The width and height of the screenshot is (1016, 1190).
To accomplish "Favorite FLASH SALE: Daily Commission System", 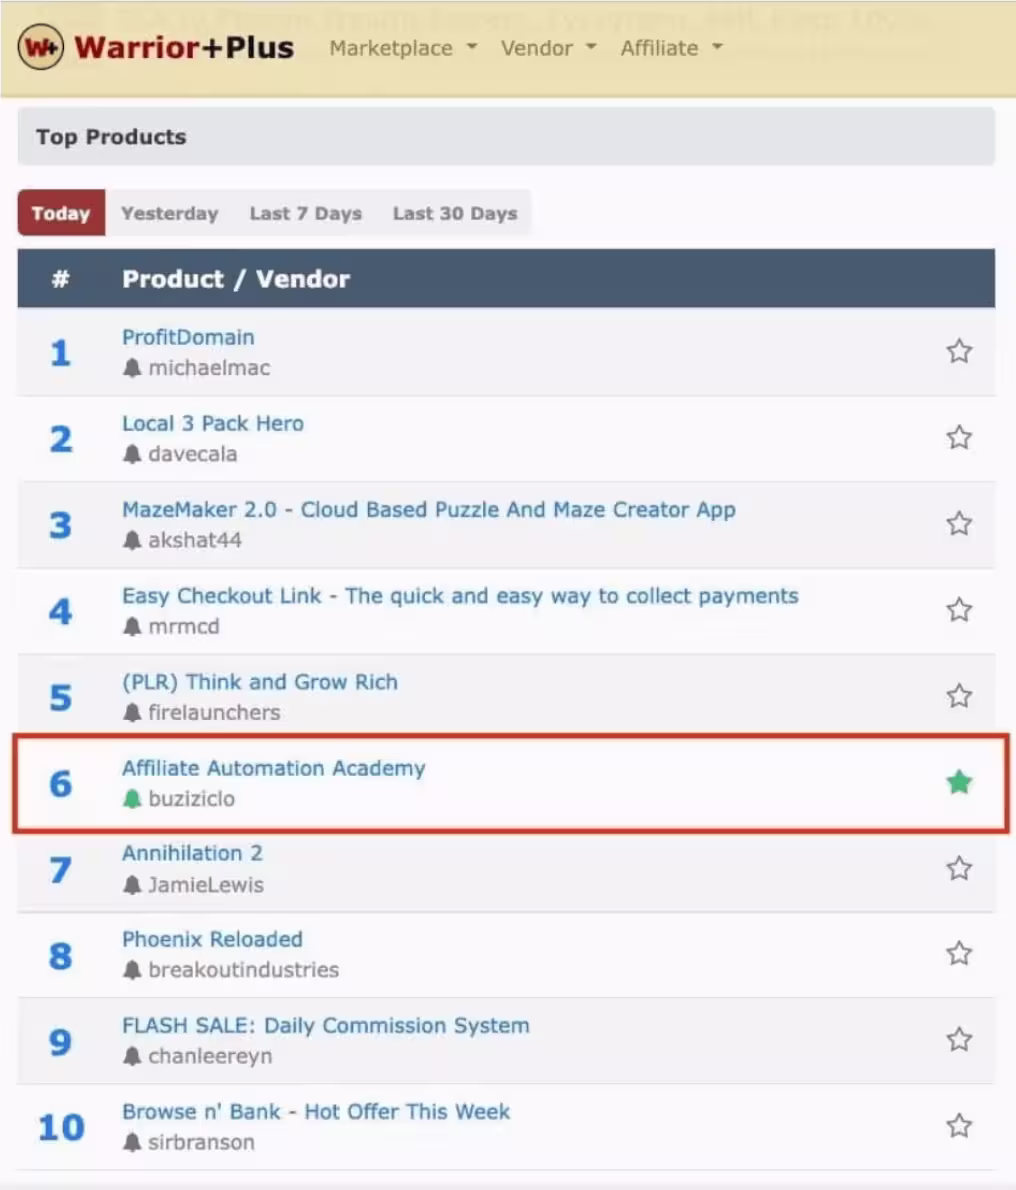I will (959, 1039).
